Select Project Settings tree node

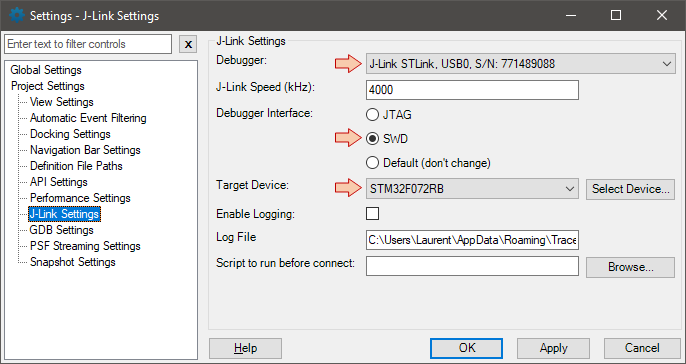(x=48, y=86)
